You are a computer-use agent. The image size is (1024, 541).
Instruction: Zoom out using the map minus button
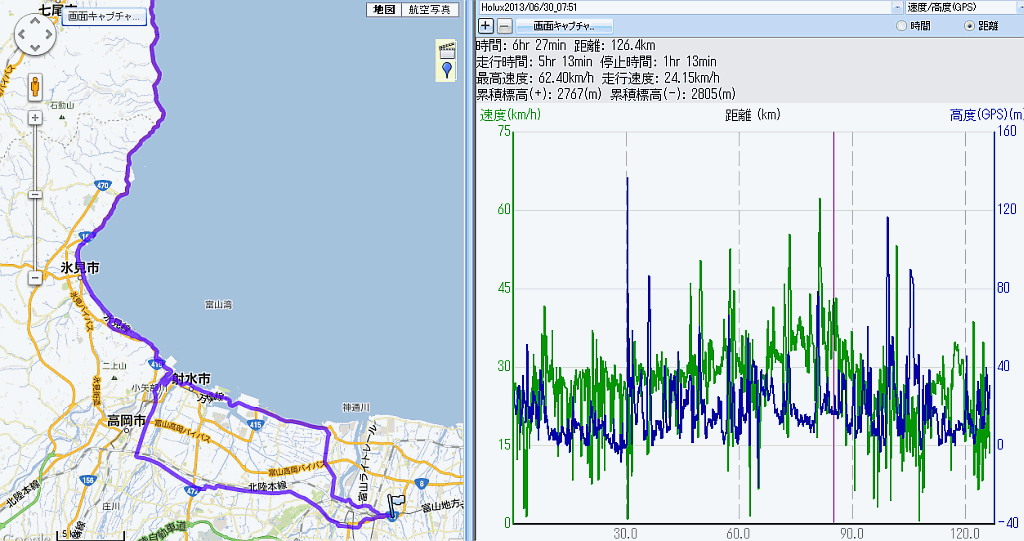[35, 278]
